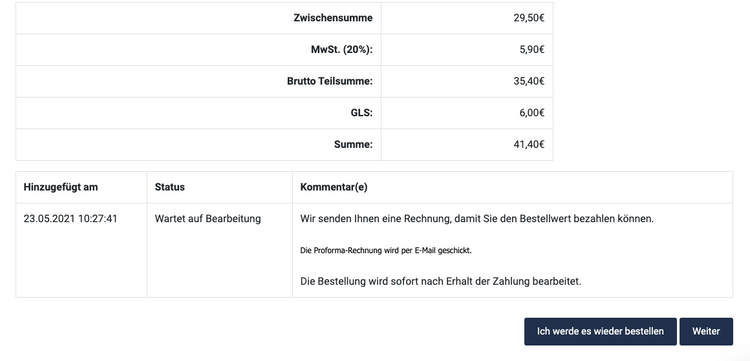This screenshot has width=750, height=361.
Task: Click the 41,40€ total amount
Action: 529,144
